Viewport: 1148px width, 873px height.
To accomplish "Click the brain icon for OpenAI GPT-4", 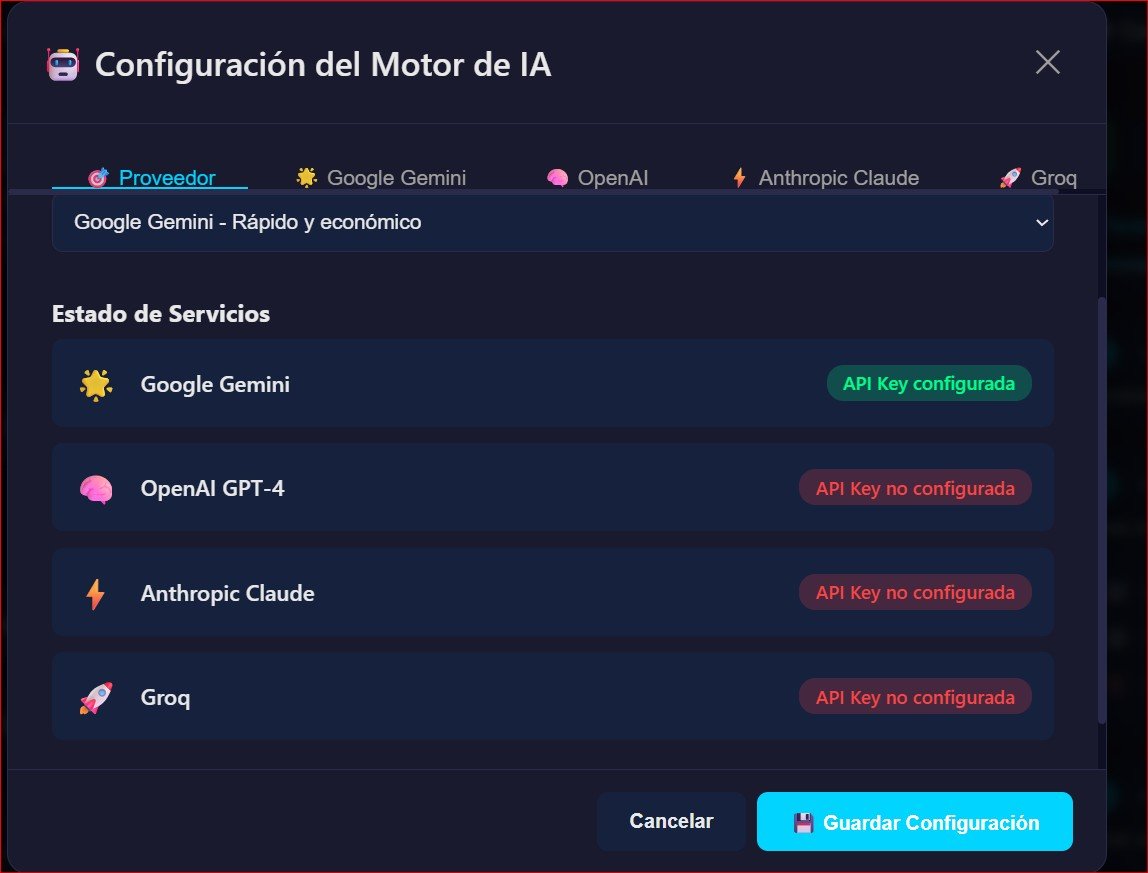I will [x=95, y=488].
